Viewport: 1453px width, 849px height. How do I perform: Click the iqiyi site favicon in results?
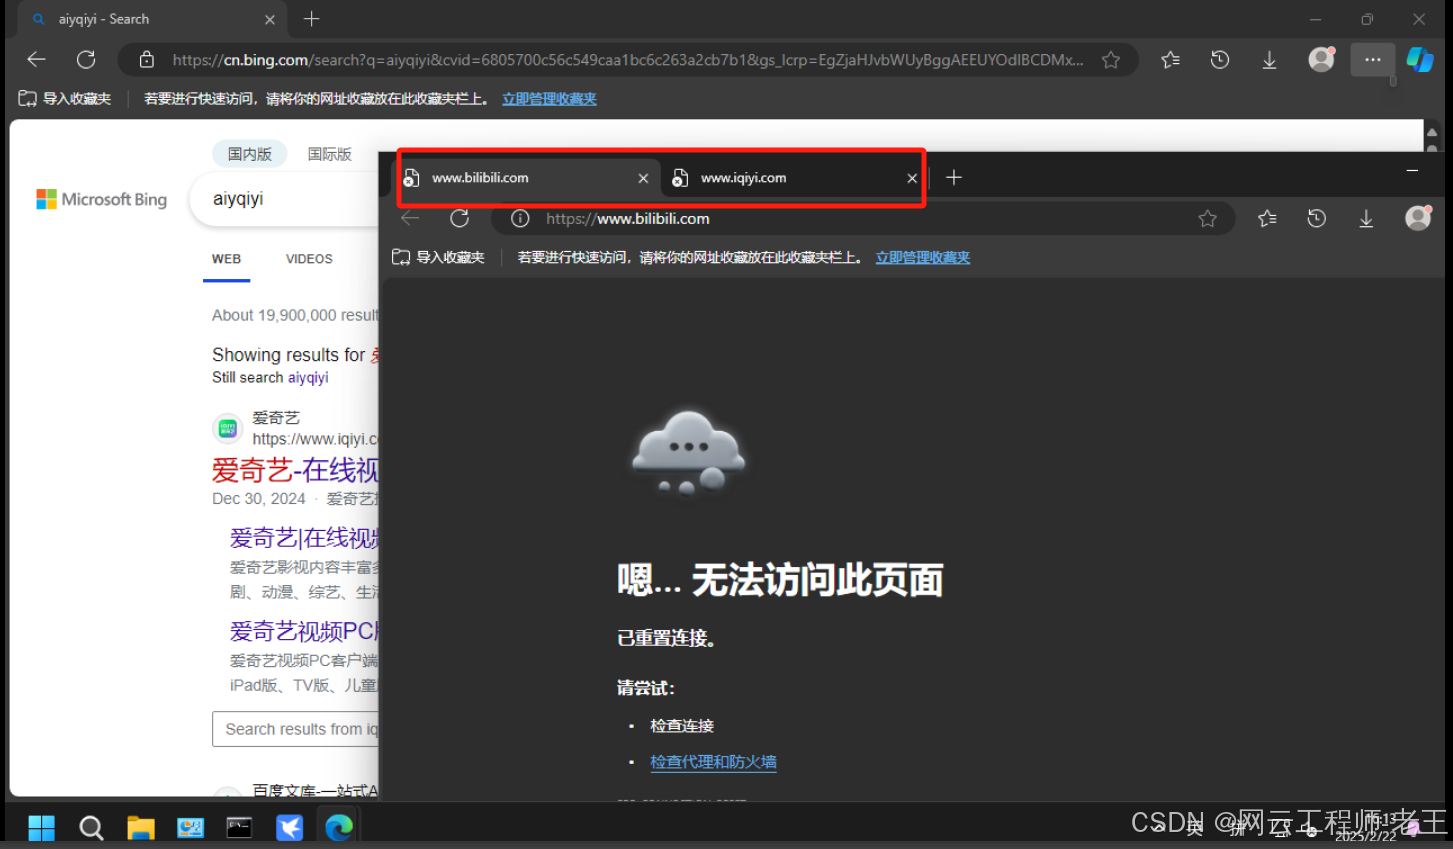click(x=228, y=429)
